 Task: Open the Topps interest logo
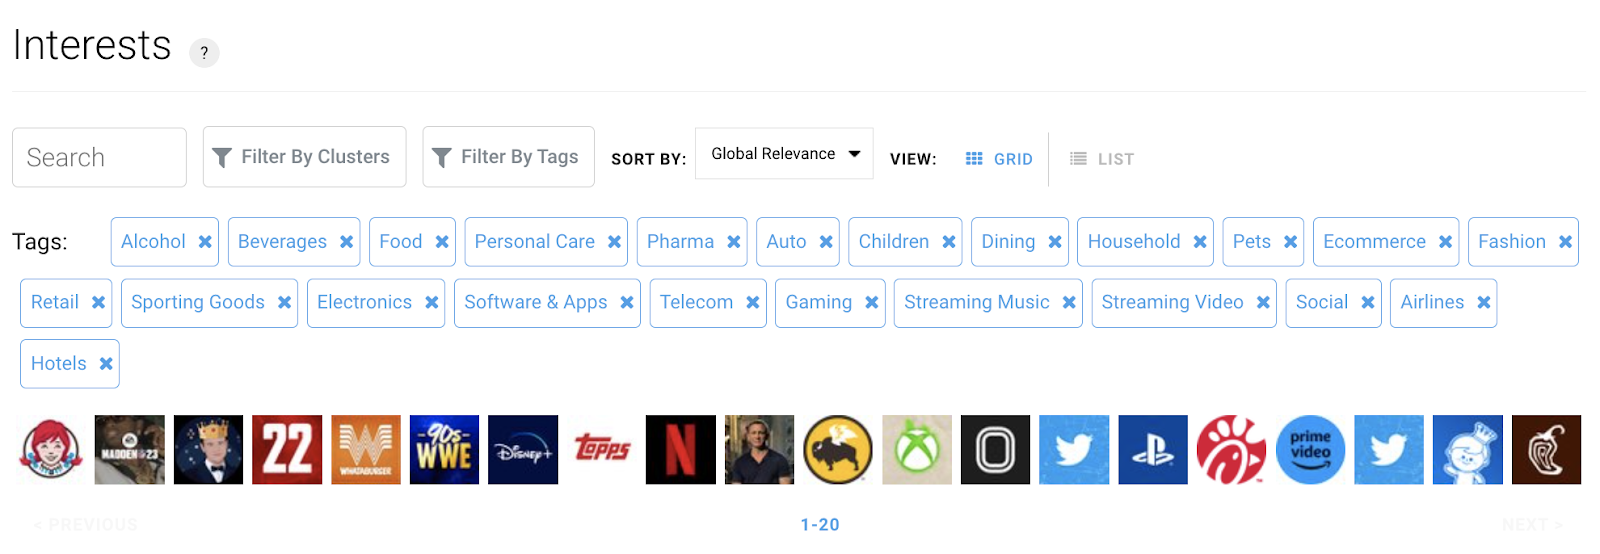pyautogui.click(x=602, y=450)
